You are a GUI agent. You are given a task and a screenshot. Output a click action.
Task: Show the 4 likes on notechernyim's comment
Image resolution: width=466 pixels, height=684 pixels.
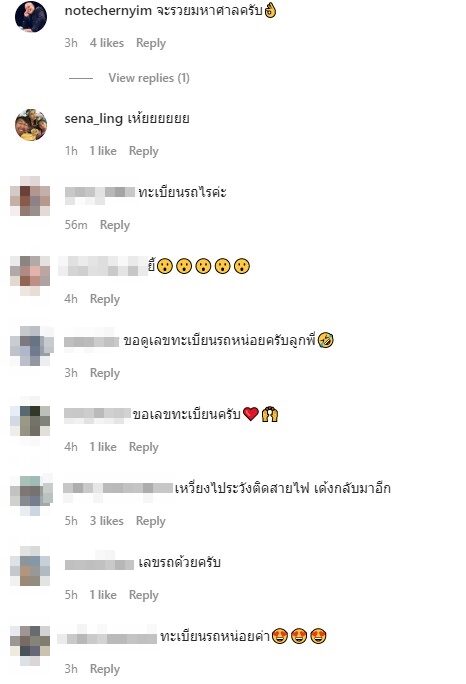(107, 43)
